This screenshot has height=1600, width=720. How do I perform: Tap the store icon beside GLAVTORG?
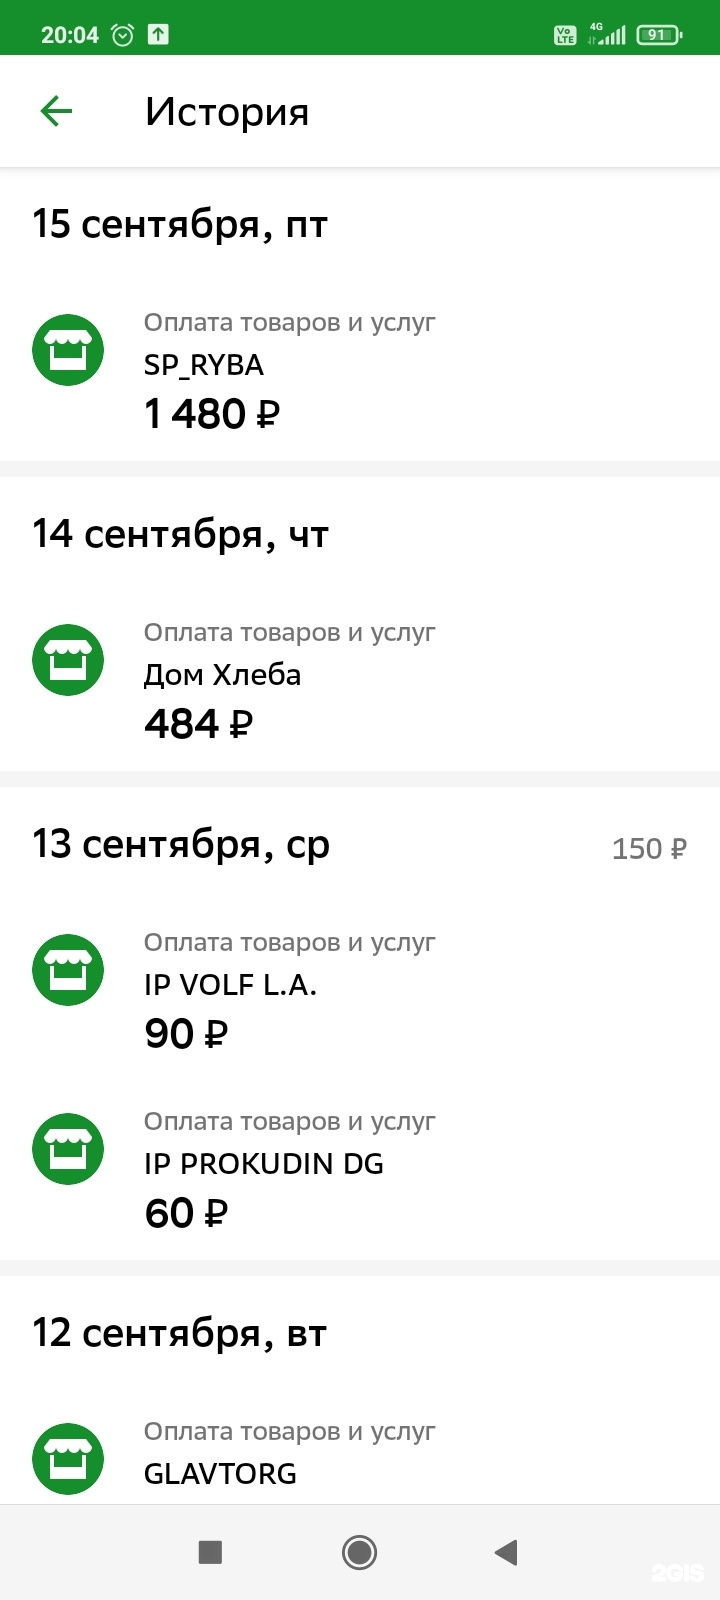(68, 1459)
